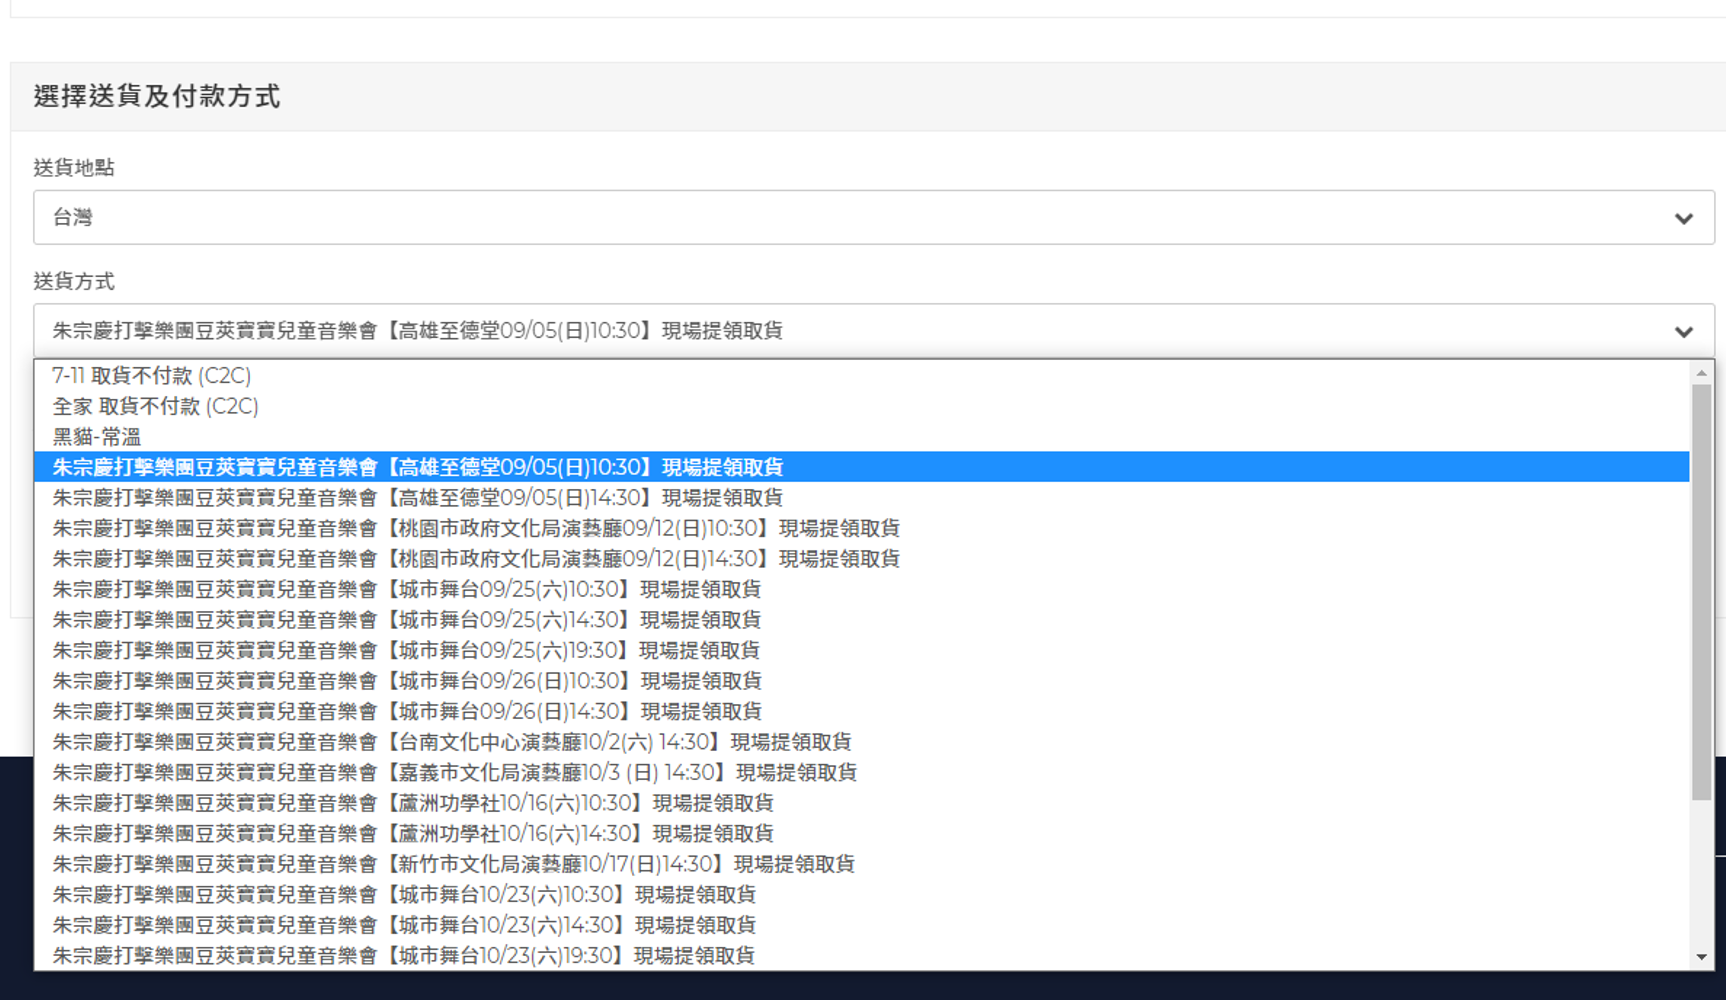Select 城市舞台 09/25 19:30 pickup option
The image size is (1726, 1000).
pyautogui.click(x=406, y=650)
